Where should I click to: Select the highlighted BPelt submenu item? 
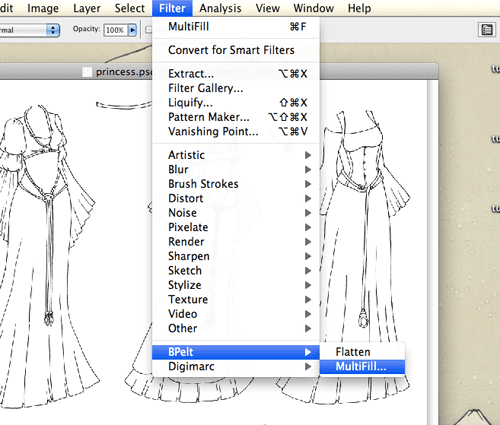(x=236, y=352)
